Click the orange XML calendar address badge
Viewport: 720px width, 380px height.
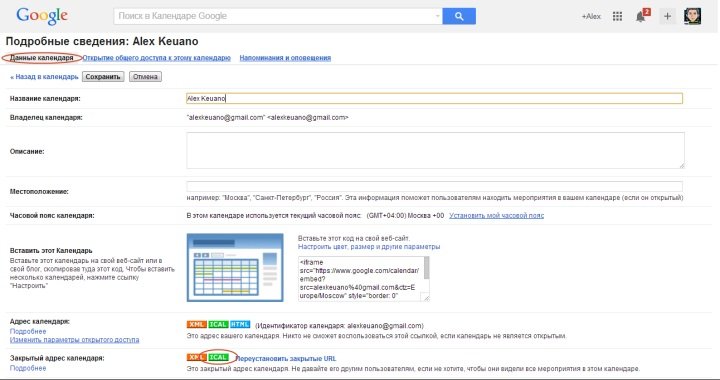pos(197,324)
